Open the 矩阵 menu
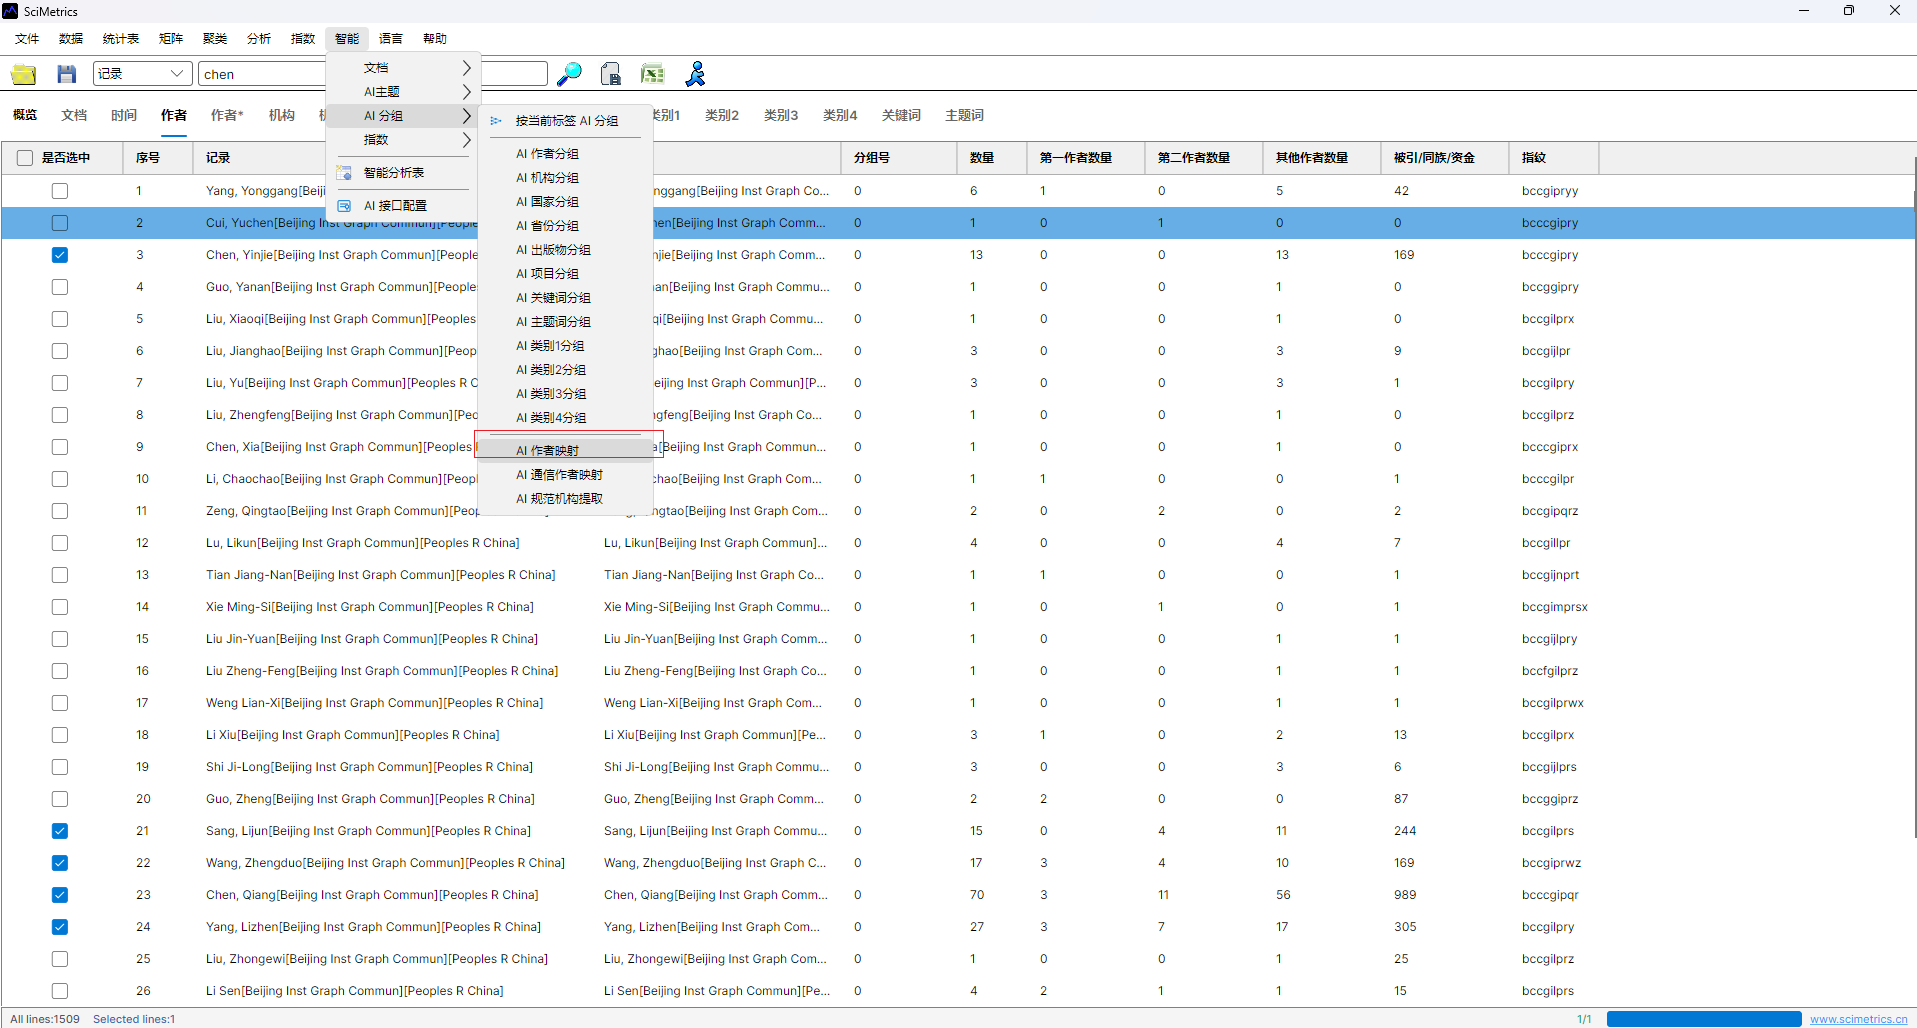This screenshot has width=1917, height=1028. (171, 39)
